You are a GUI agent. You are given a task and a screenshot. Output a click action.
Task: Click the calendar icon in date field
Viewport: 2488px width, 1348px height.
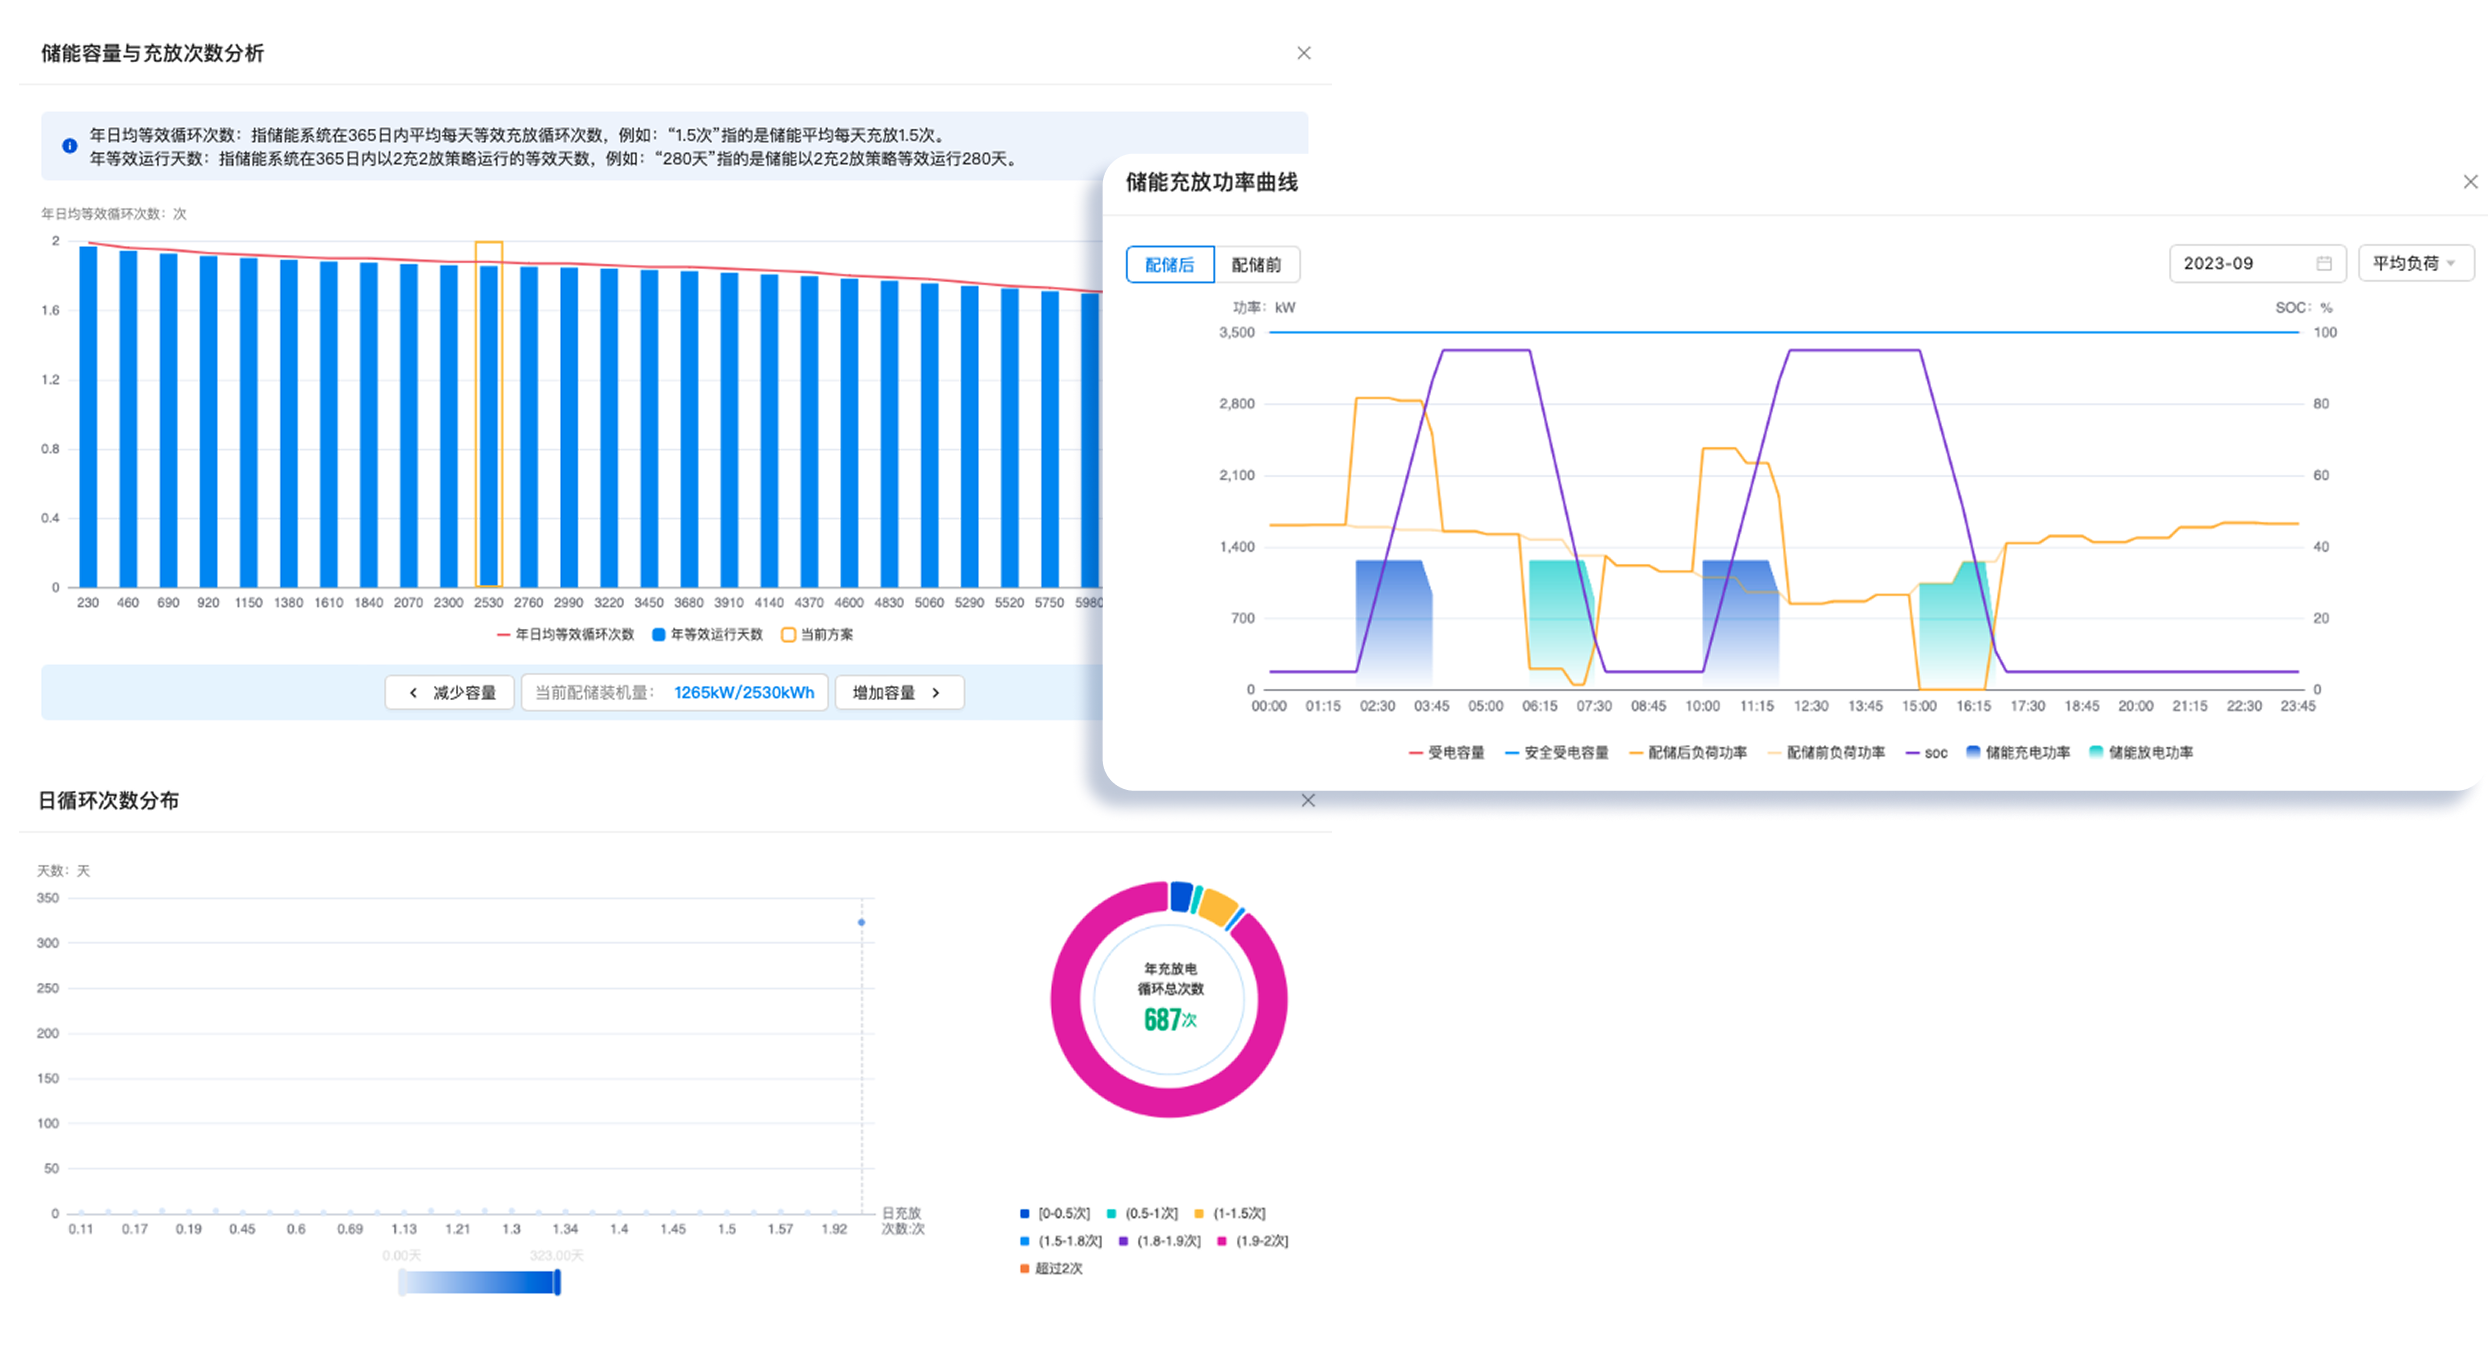click(x=2323, y=263)
